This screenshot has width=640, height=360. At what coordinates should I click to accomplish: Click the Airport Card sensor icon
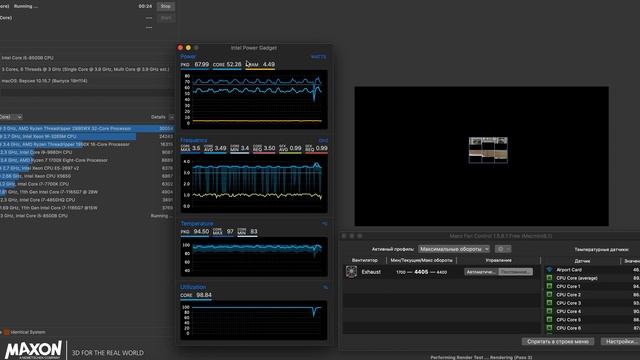tap(549, 270)
